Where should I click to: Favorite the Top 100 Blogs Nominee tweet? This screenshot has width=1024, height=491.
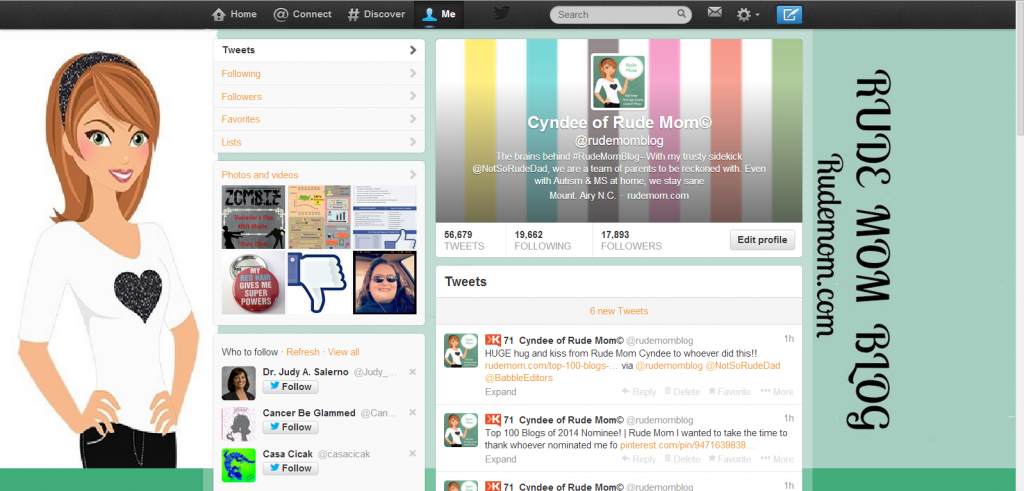click(x=729, y=459)
